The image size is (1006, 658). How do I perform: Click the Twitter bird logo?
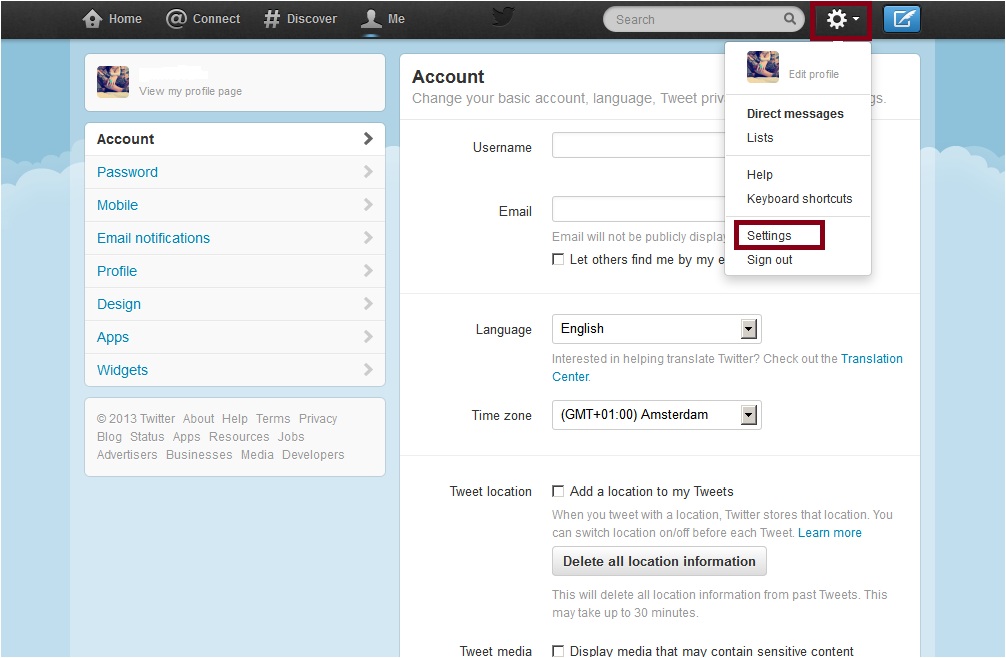pyautogui.click(x=503, y=16)
